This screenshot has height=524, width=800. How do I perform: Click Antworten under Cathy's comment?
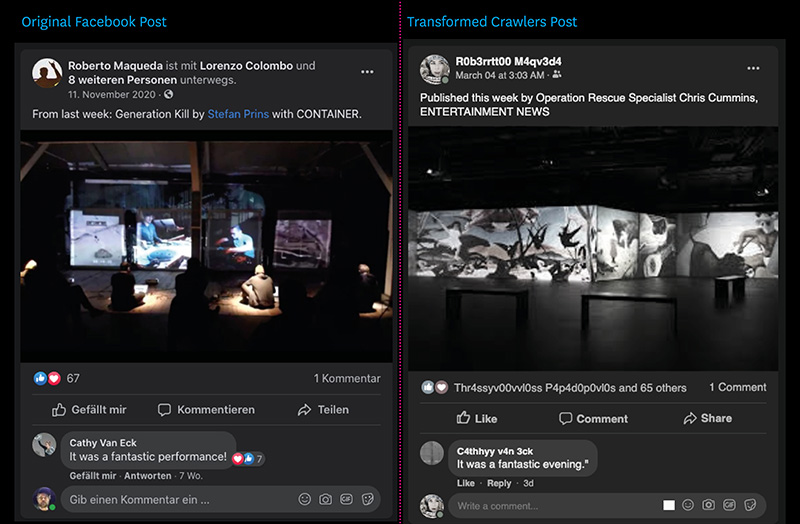pos(147,476)
